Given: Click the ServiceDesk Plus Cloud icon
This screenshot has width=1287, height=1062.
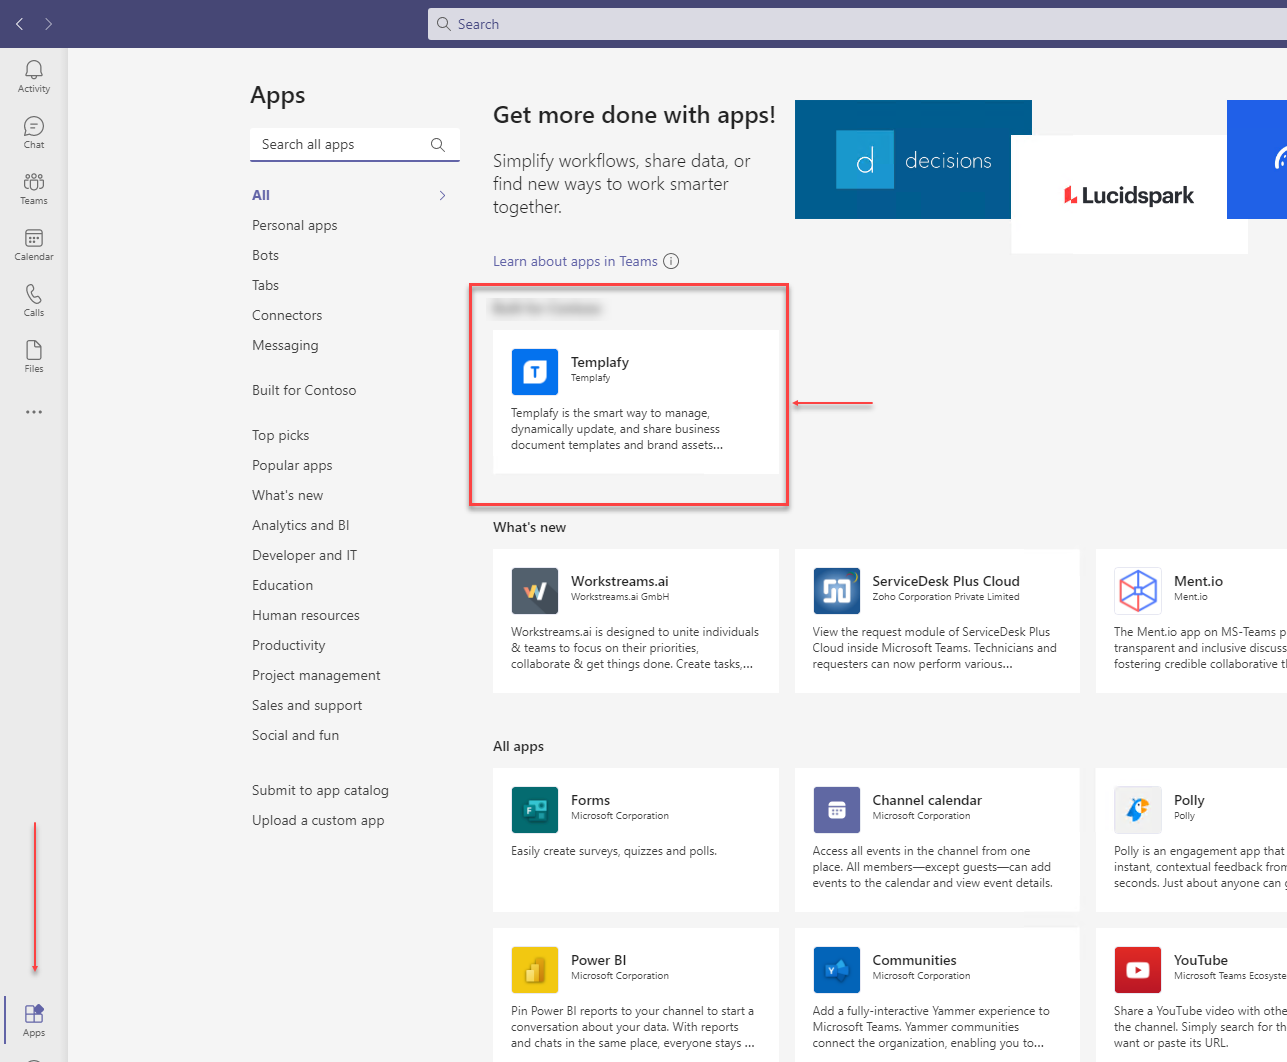Looking at the screenshot, I should coord(837,591).
